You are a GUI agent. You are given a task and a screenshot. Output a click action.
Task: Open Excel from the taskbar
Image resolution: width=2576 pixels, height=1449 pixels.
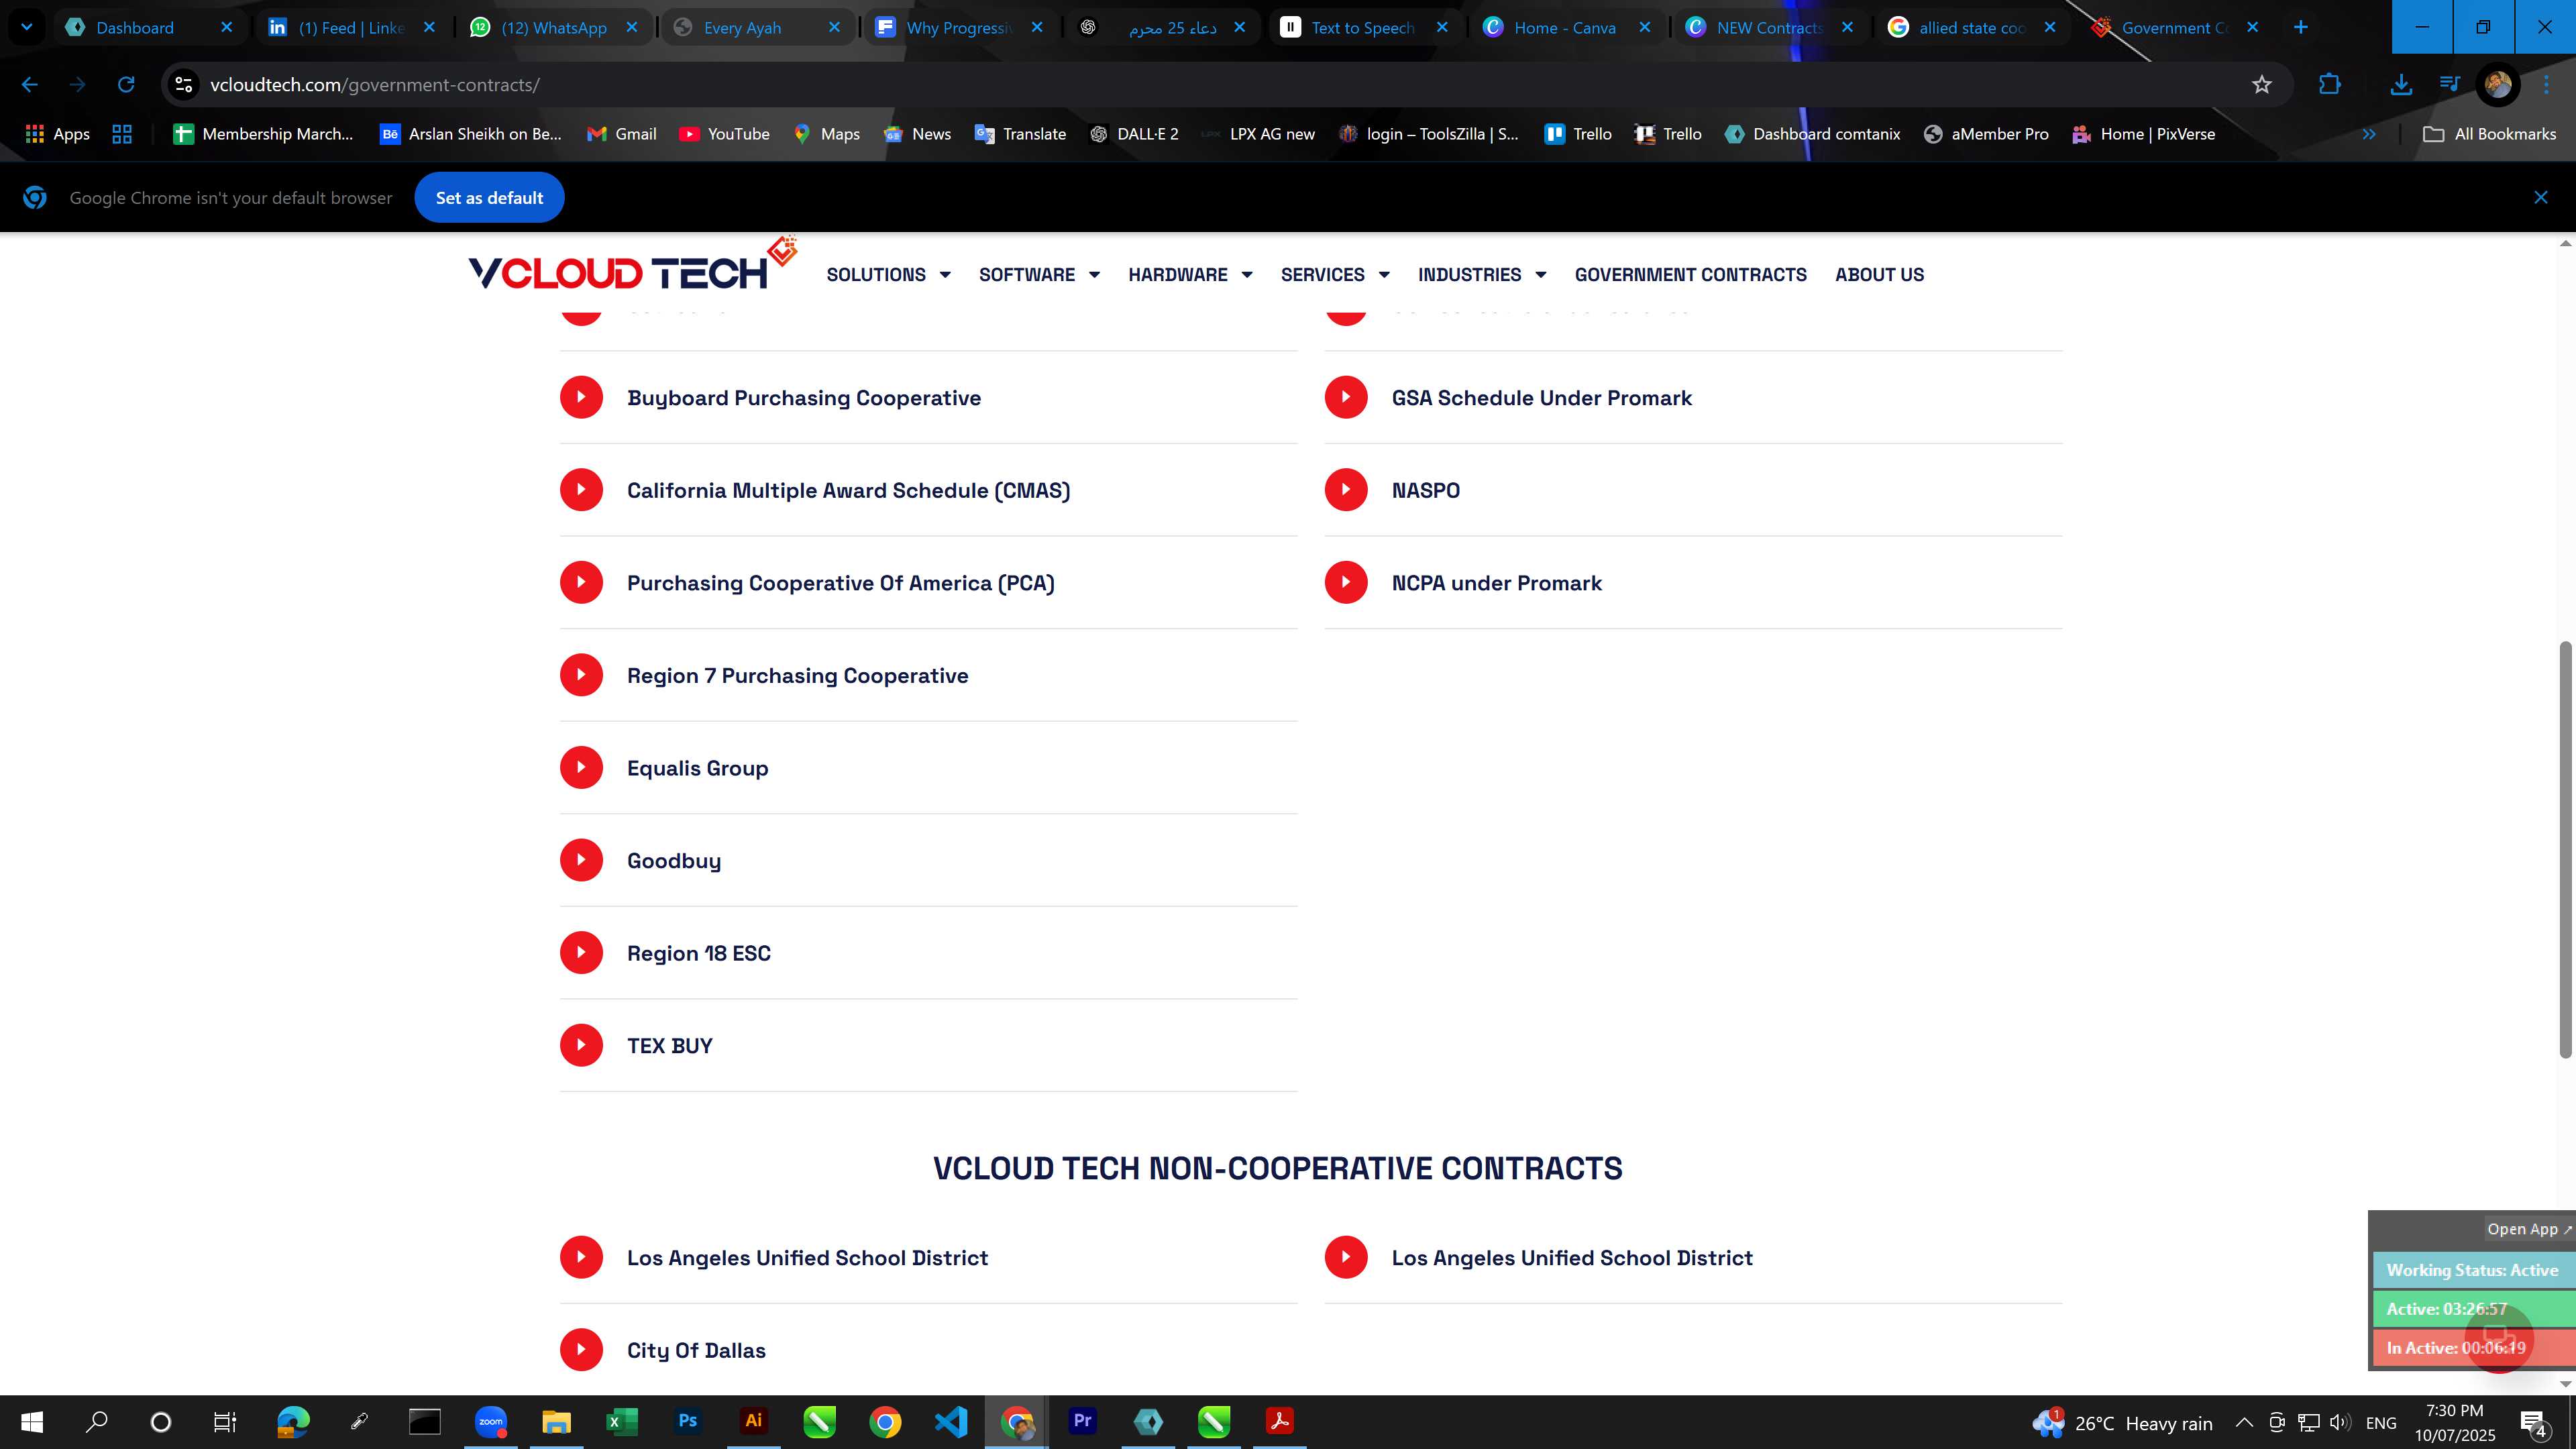[x=622, y=1422]
